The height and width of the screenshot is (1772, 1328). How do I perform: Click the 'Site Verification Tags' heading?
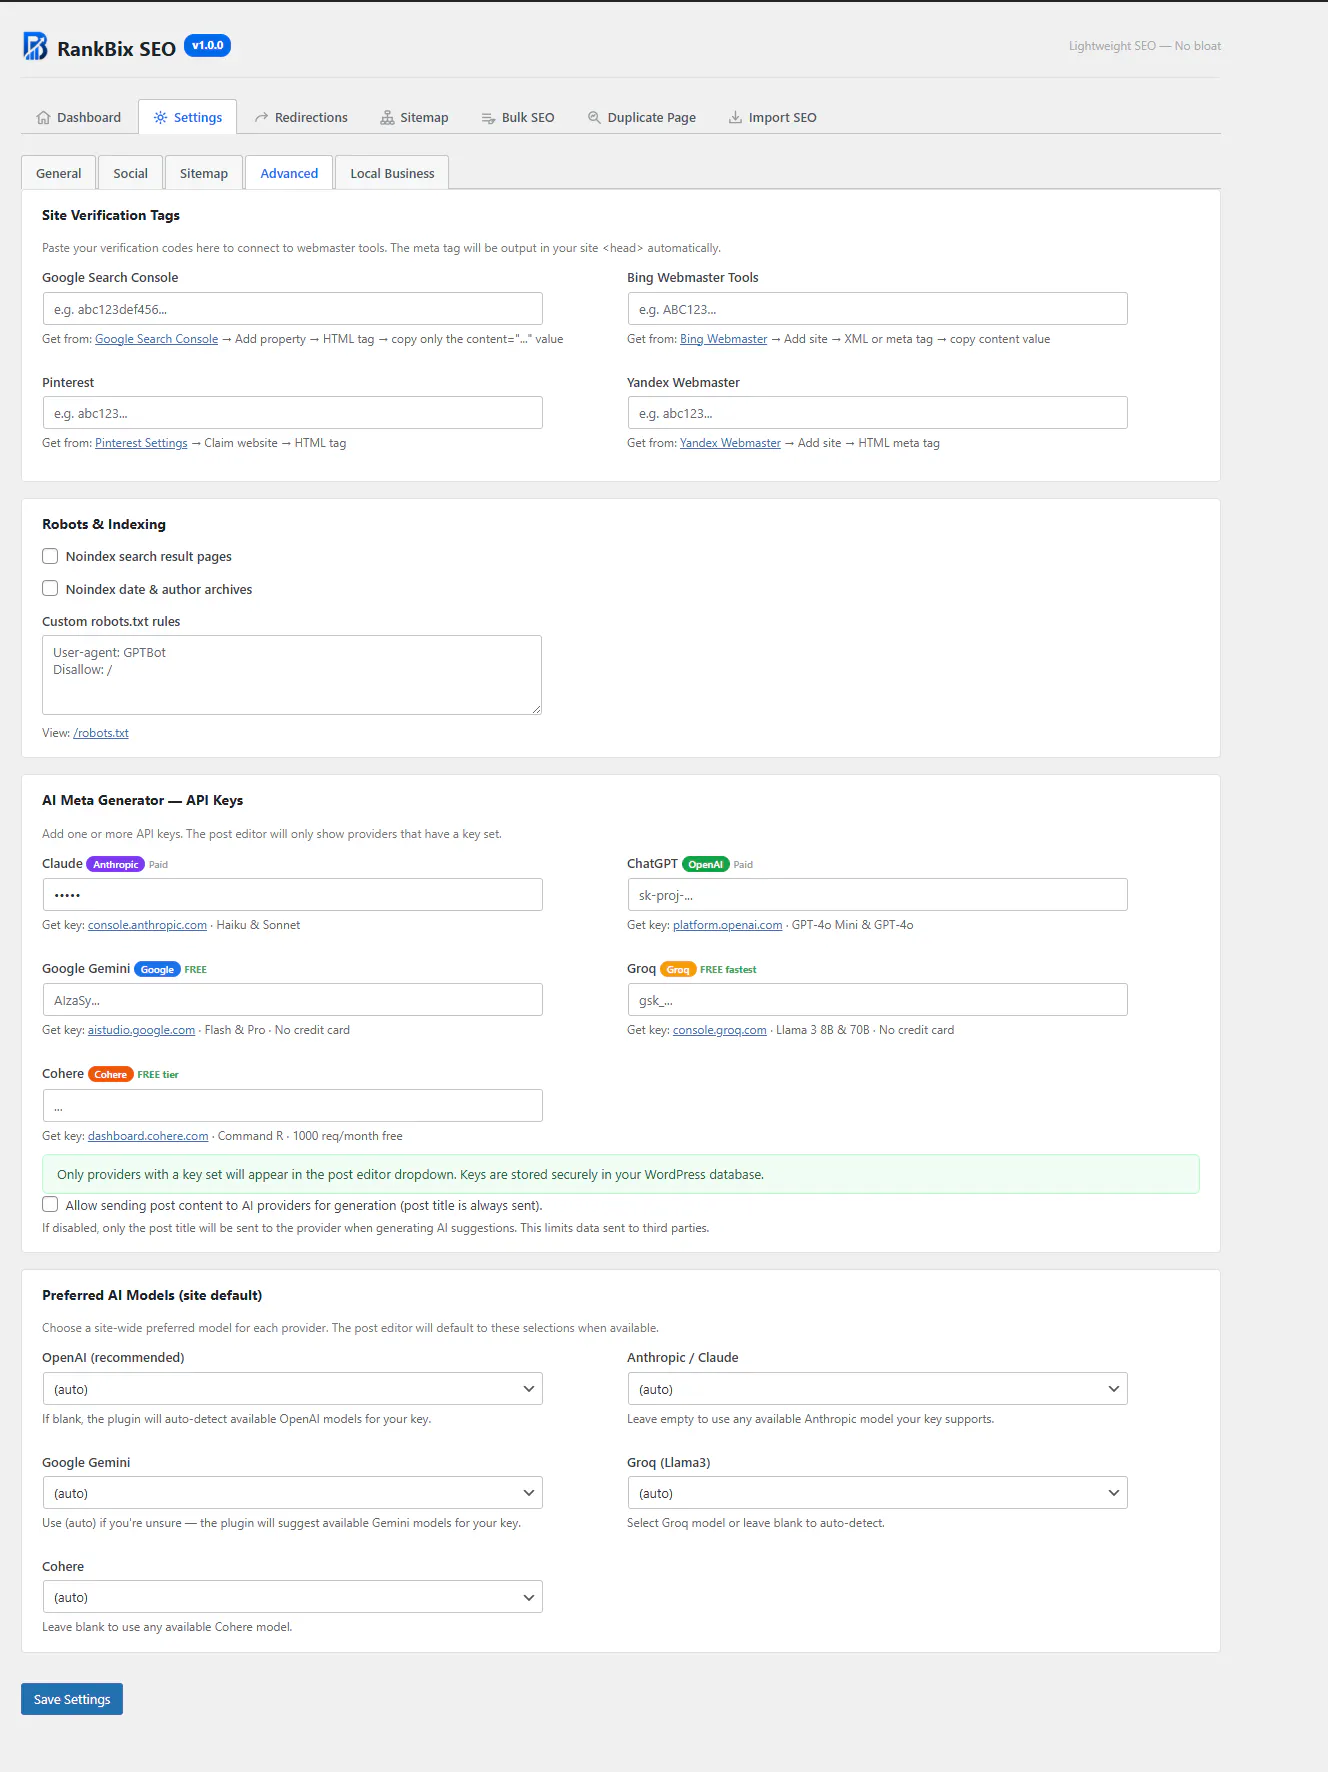[111, 215]
